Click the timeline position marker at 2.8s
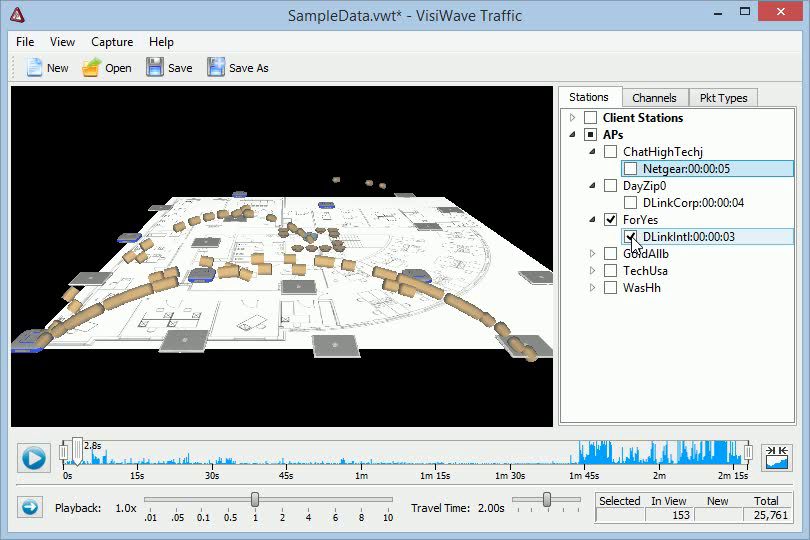Viewport: 810px width, 540px height. coord(77,451)
